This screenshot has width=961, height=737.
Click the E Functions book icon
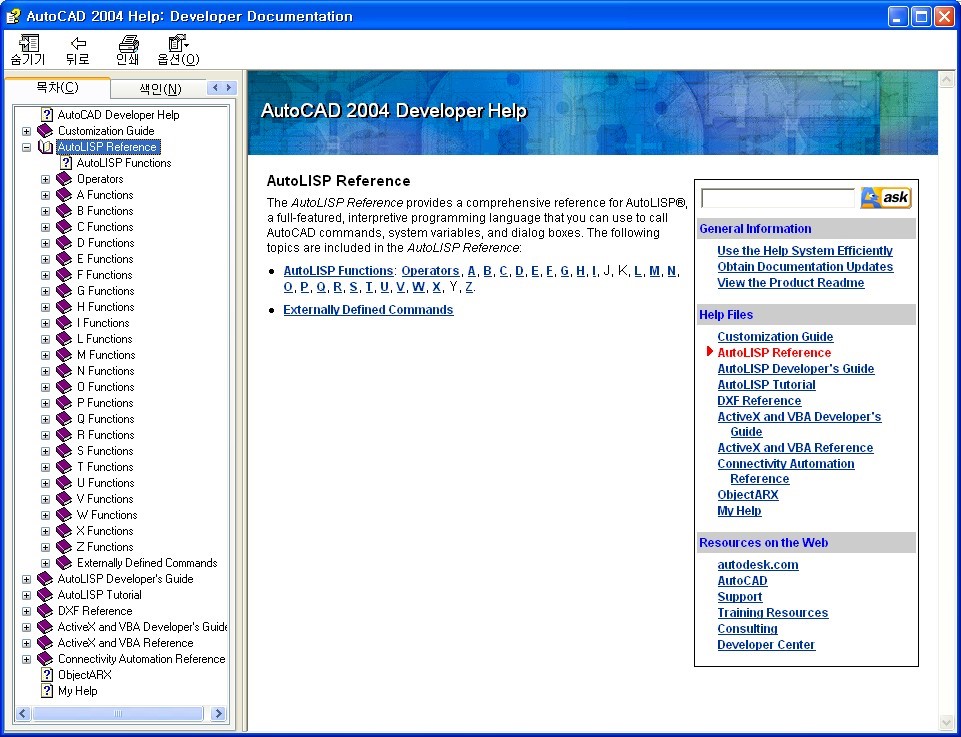pos(64,259)
